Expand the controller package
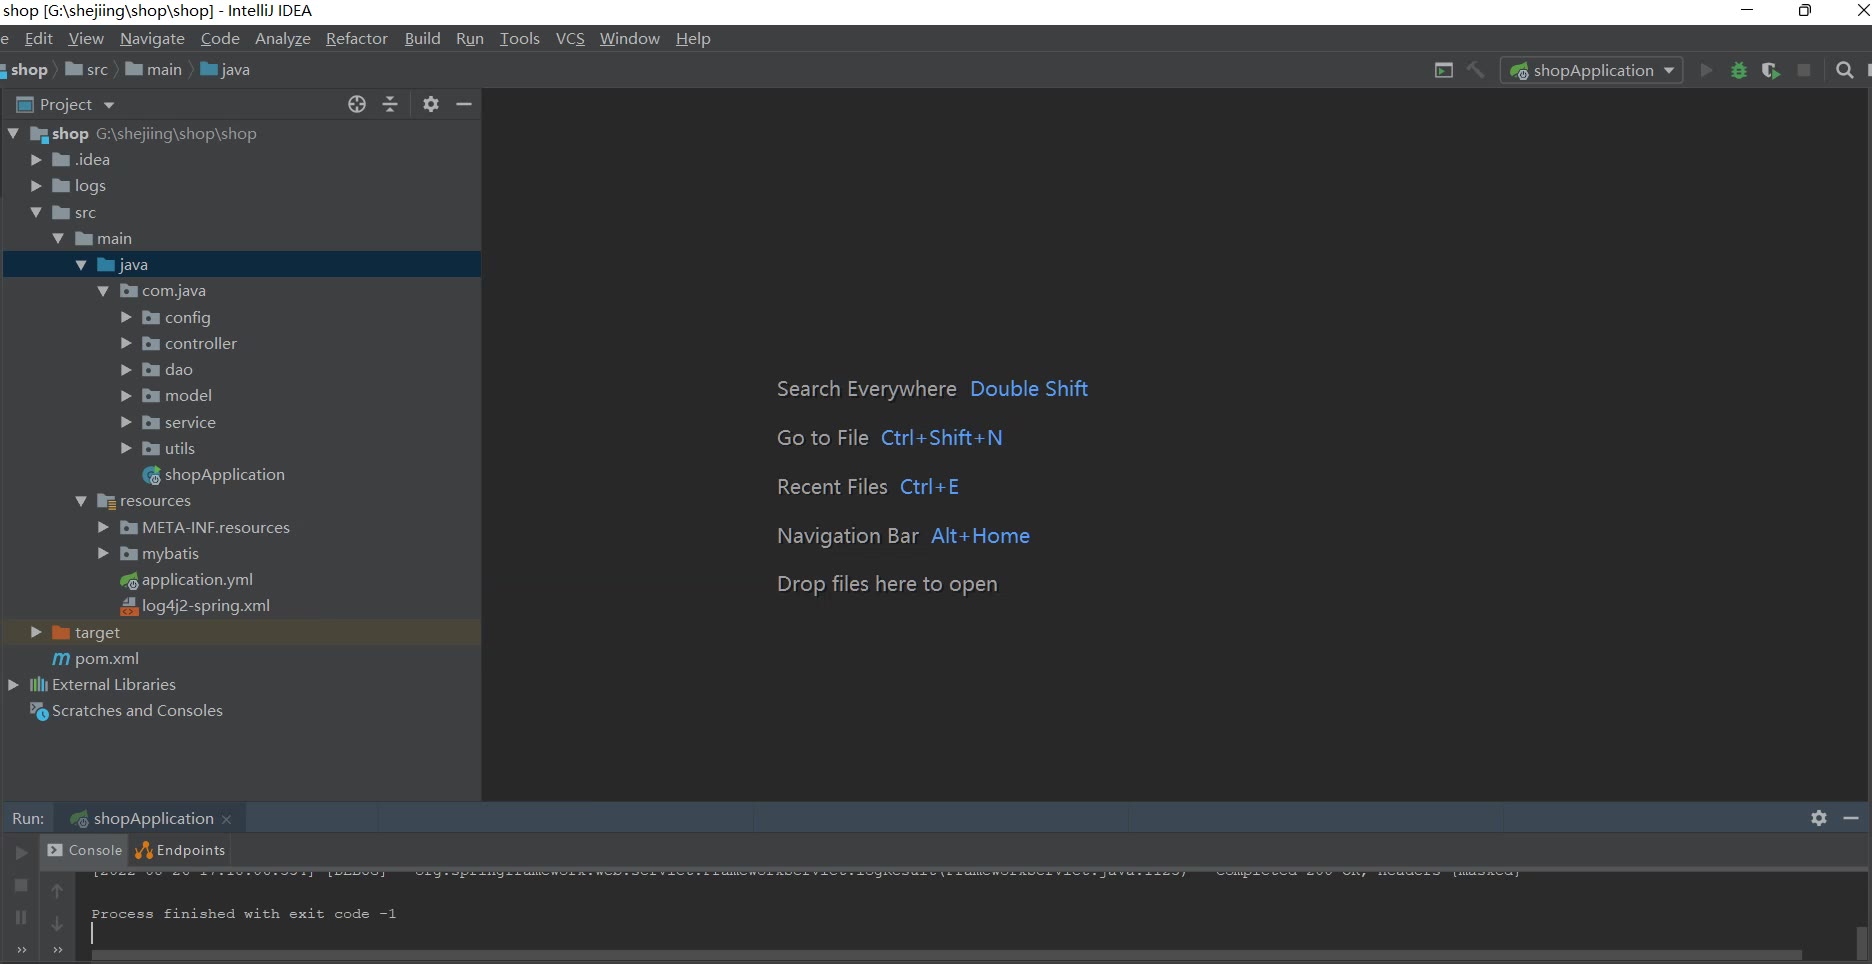 (127, 343)
